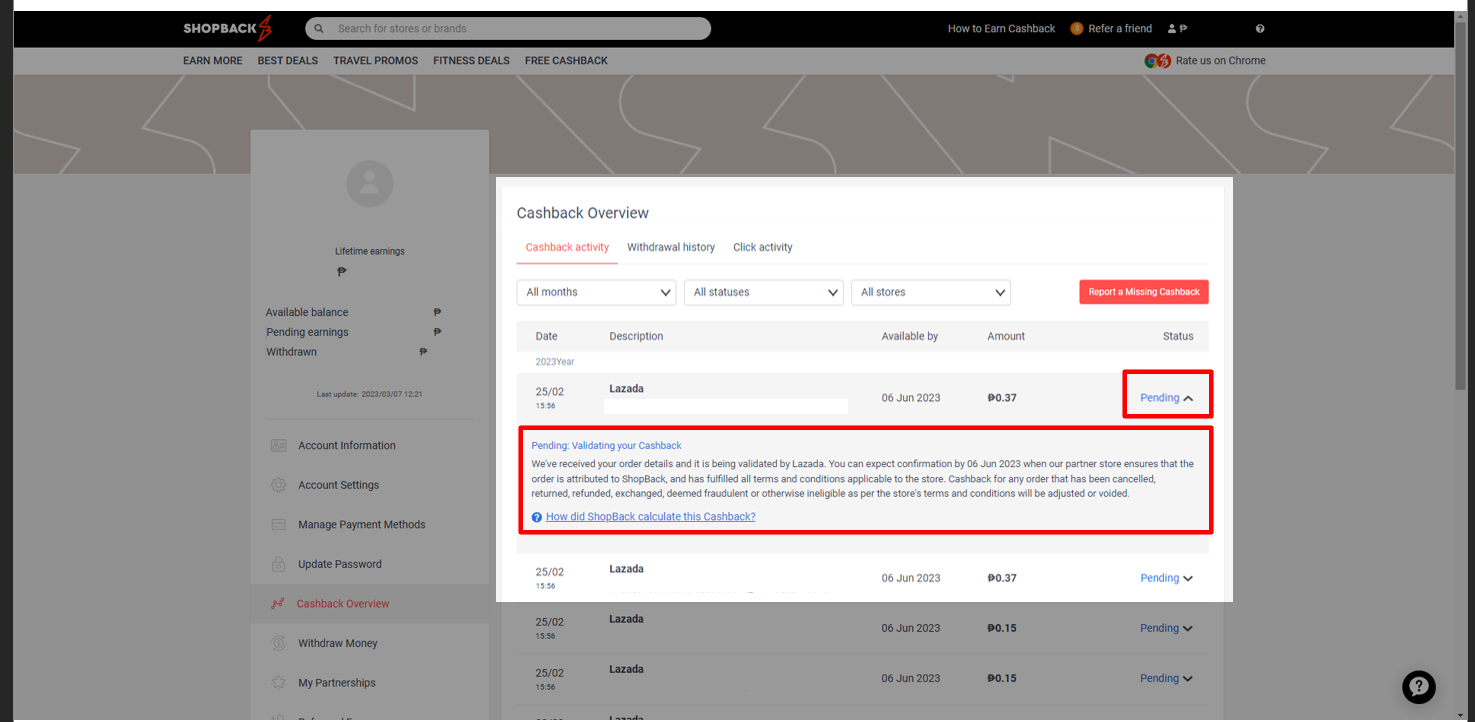Click the ShopBack logo
This screenshot has height=722, width=1475.
coord(227,28)
